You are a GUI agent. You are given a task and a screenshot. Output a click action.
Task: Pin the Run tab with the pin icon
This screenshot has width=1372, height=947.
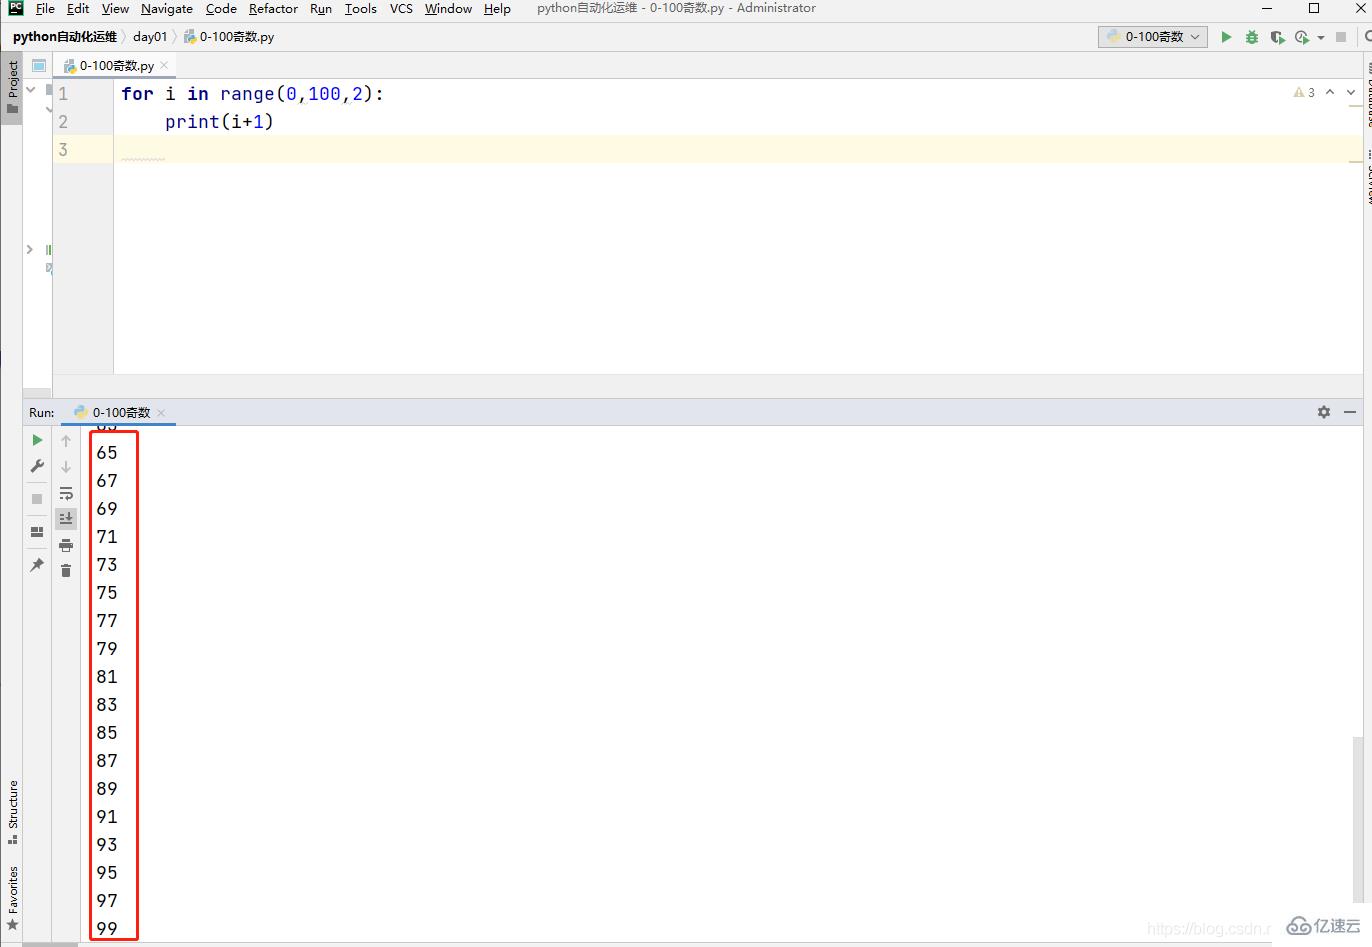37,565
